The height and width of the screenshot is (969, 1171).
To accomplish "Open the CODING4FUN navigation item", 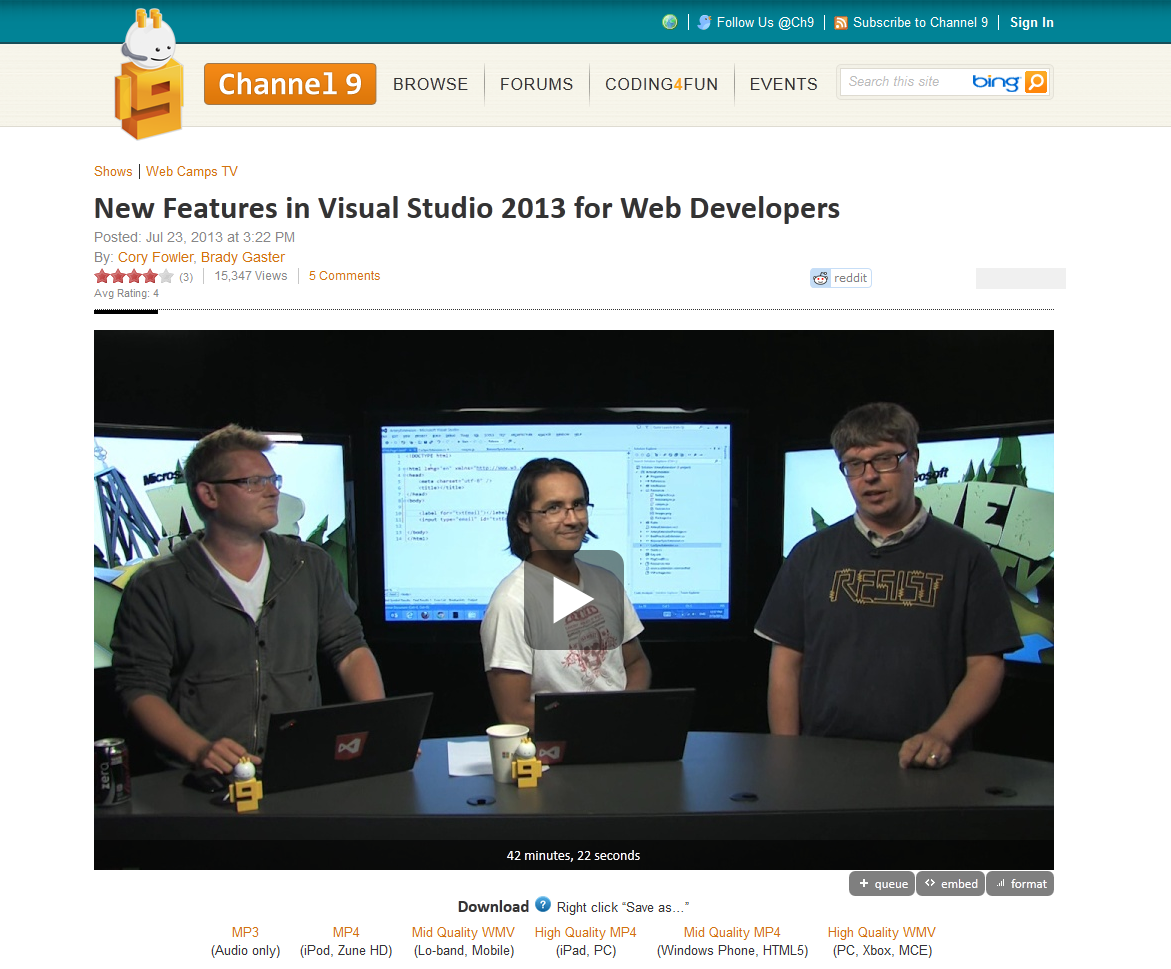I will [661, 84].
